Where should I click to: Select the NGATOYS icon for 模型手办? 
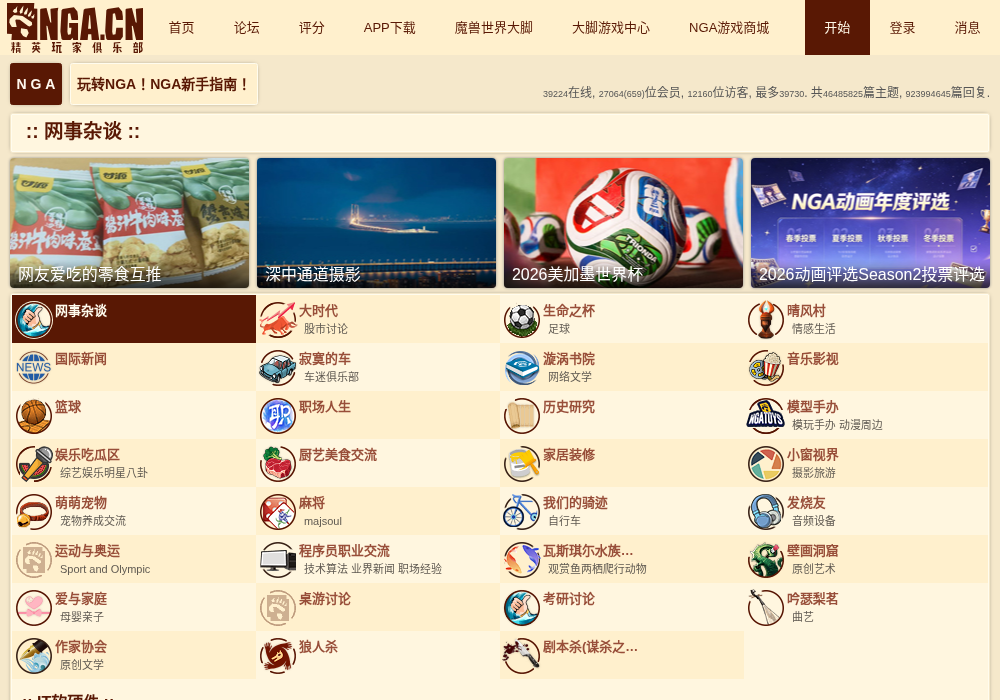[x=766, y=416]
